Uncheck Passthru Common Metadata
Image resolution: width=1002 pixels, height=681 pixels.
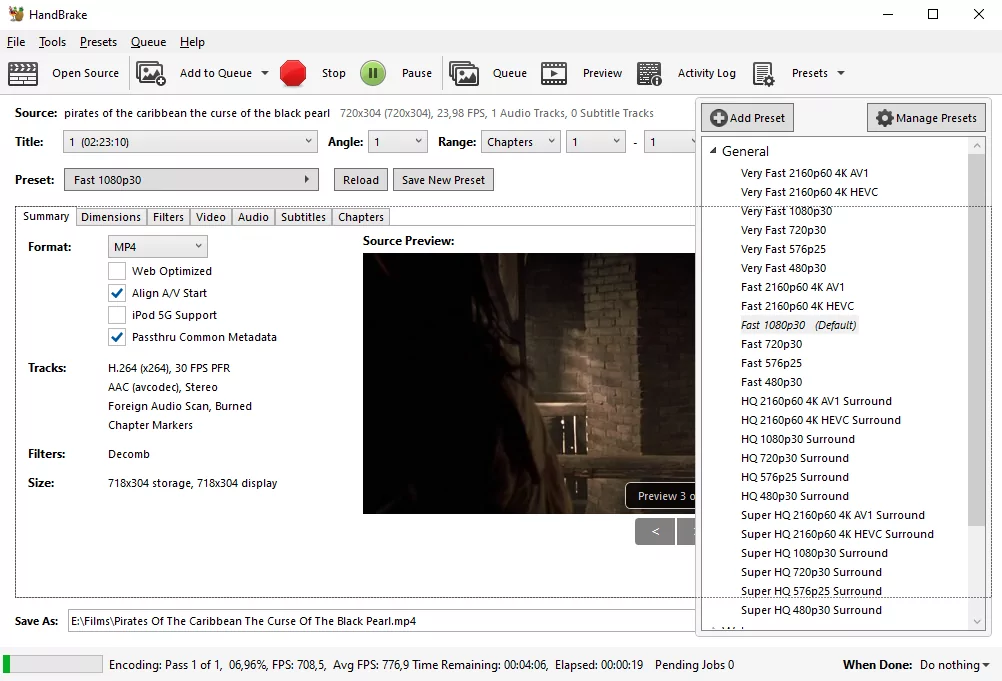click(x=117, y=337)
